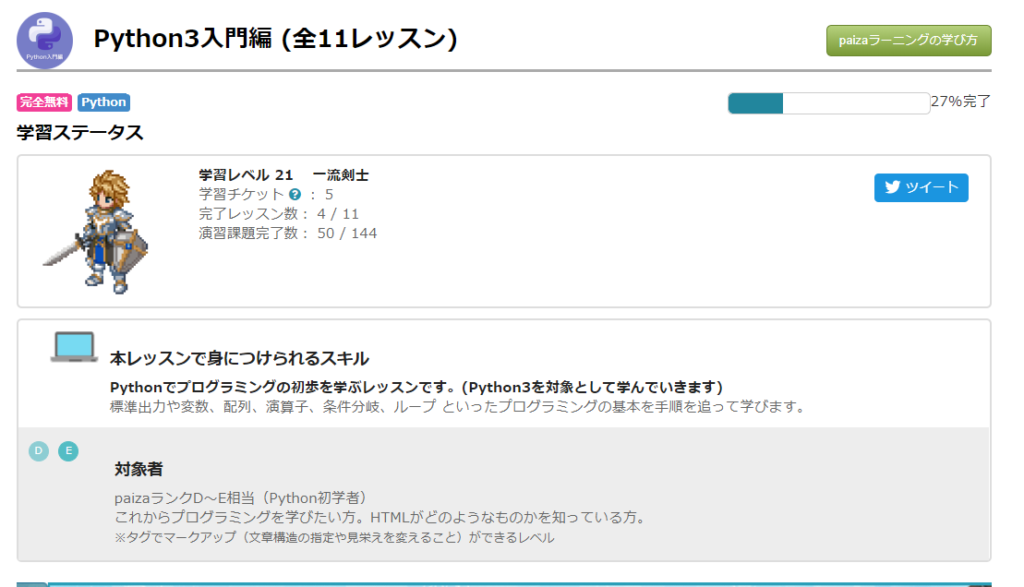Click the ※タグでマークアップ note line
The width and height of the screenshot is (1024, 587).
click(x=334, y=537)
